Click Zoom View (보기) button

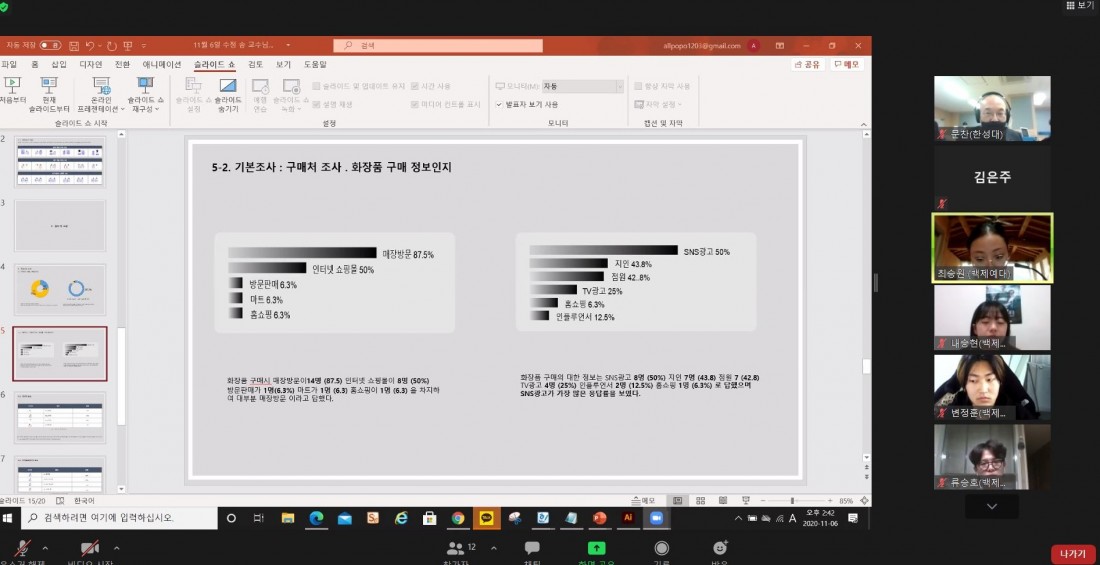point(1080,6)
